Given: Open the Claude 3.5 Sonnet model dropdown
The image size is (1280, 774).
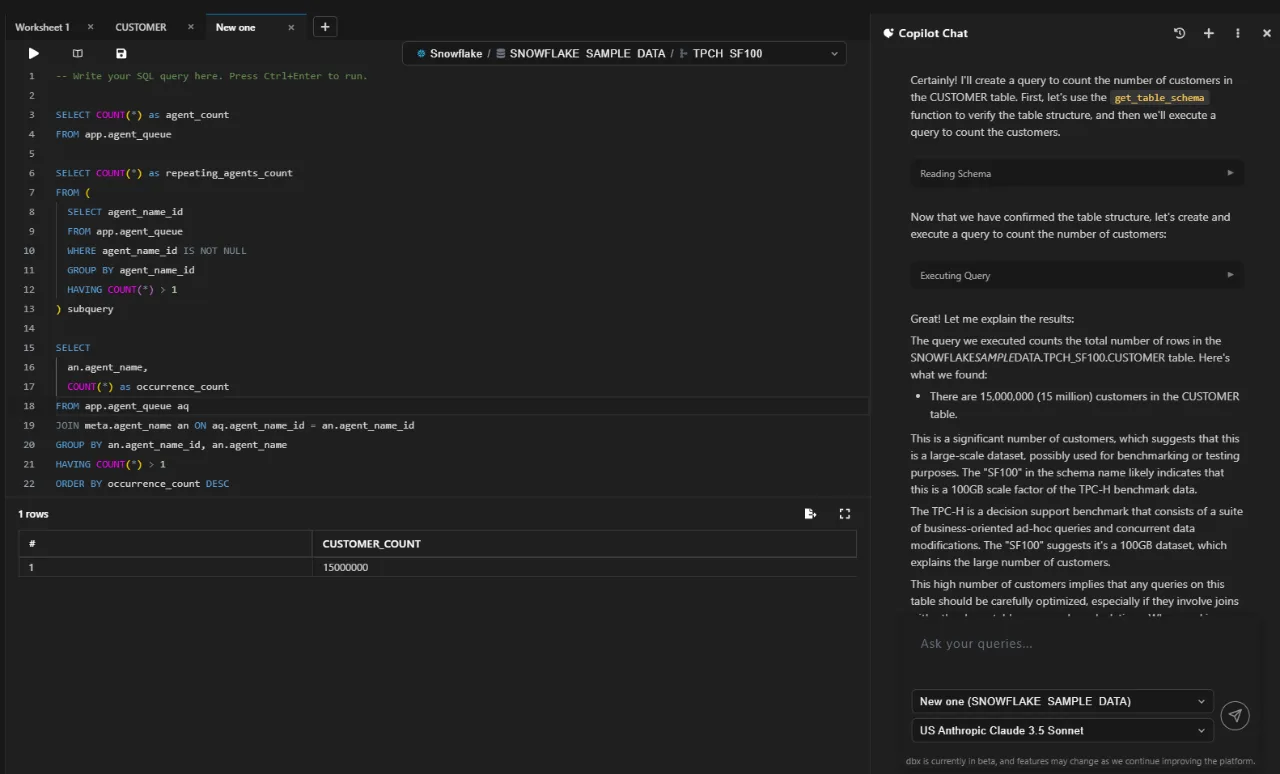Looking at the screenshot, I should tap(1062, 730).
